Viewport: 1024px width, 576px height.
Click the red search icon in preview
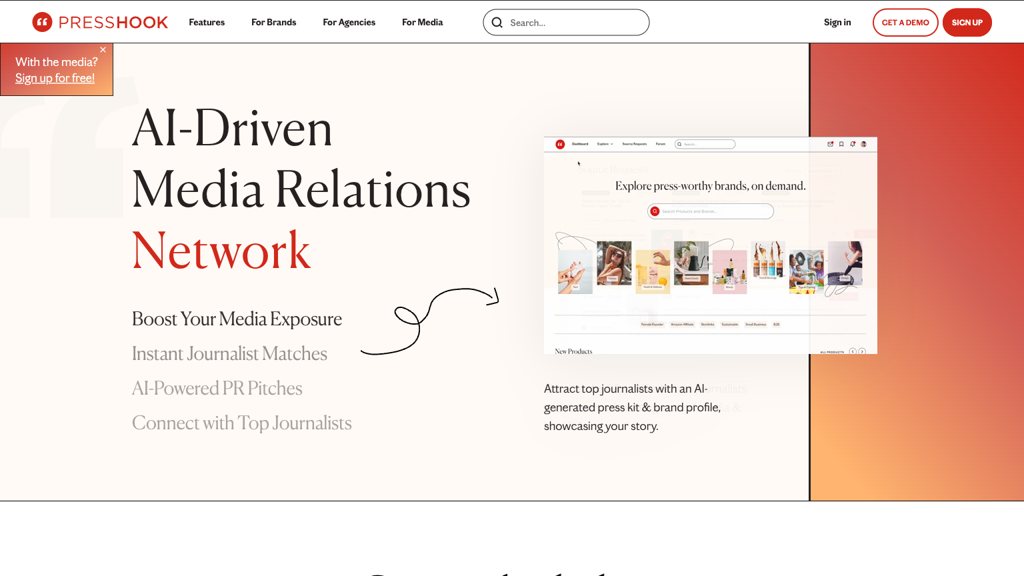(x=655, y=211)
